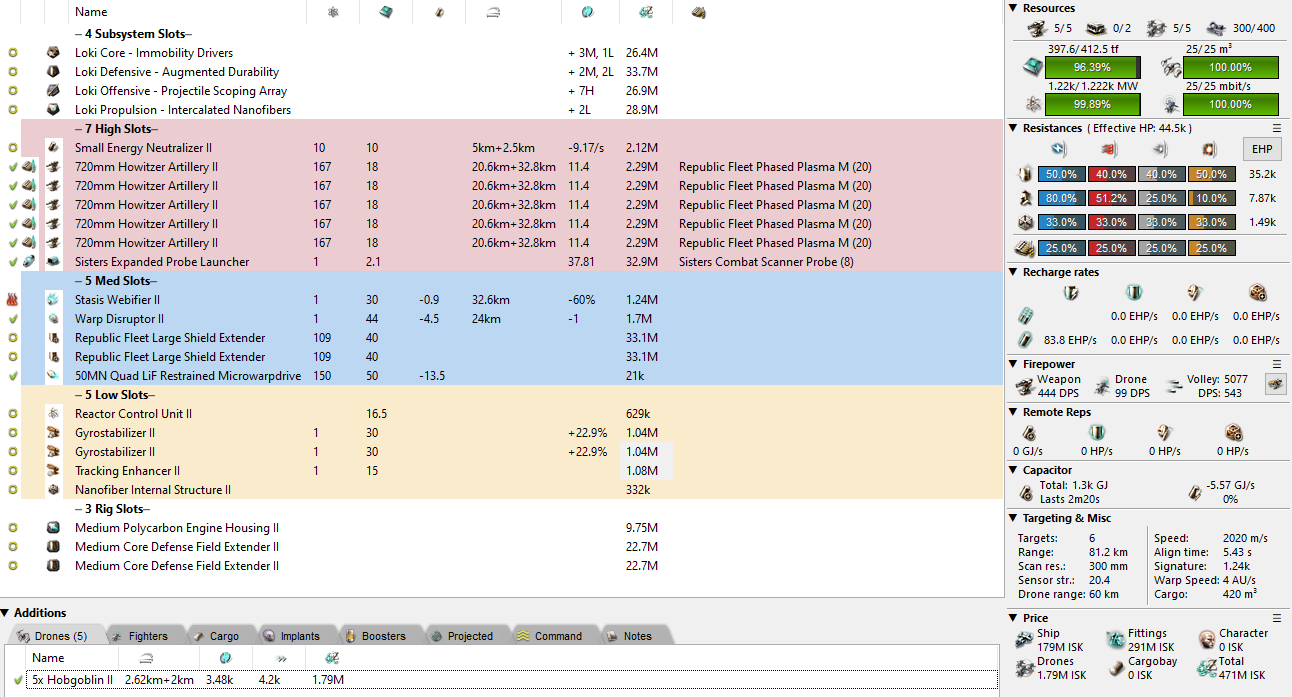Click the powergrid column header icon
This screenshot has width=1292, height=697.
tap(333, 12)
